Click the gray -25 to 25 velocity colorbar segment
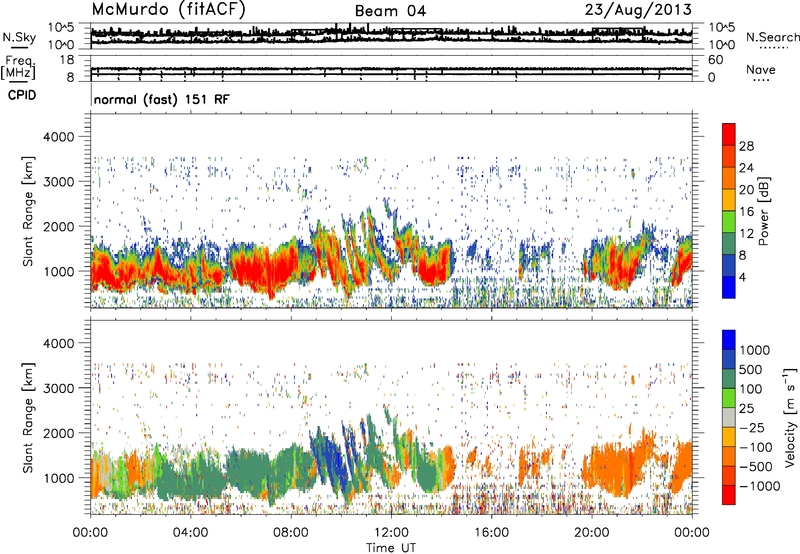800x554 pixels. point(729,417)
